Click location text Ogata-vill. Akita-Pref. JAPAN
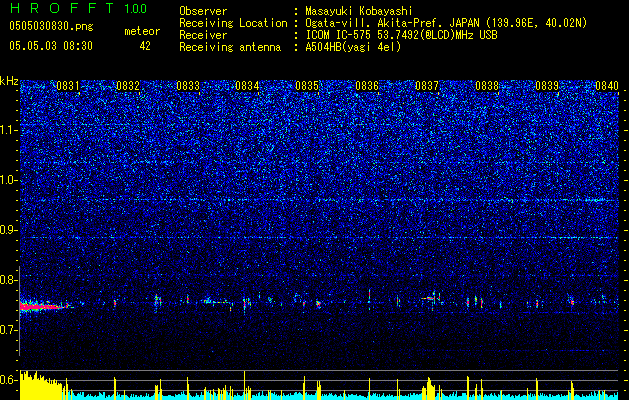The image size is (629, 400). pyautogui.click(x=393, y=23)
